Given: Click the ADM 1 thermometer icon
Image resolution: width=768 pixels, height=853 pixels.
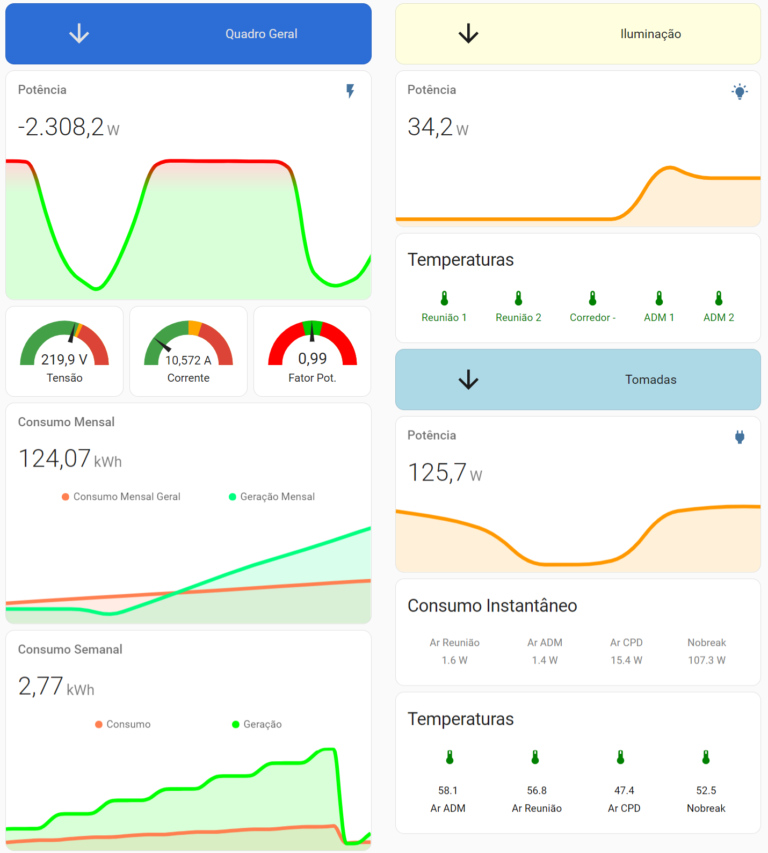Looking at the screenshot, I should (658, 299).
